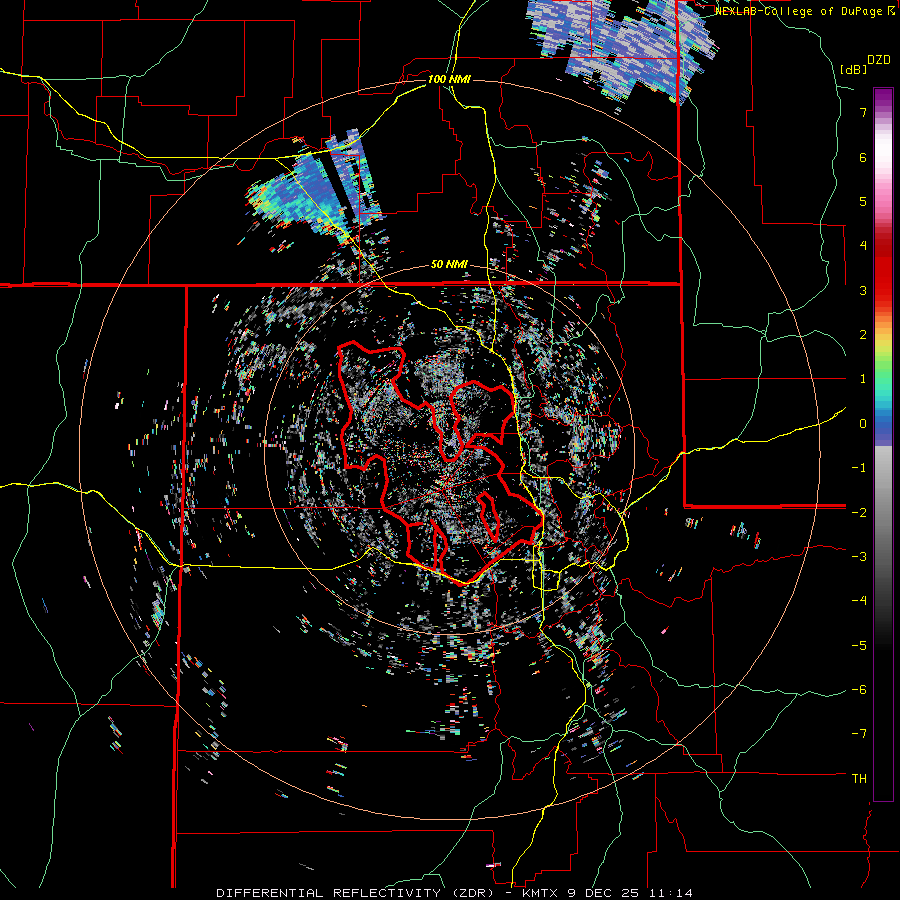Click the "100 NMI" range ring label
This screenshot has height=900, width=900.
(x=449, y=79)
